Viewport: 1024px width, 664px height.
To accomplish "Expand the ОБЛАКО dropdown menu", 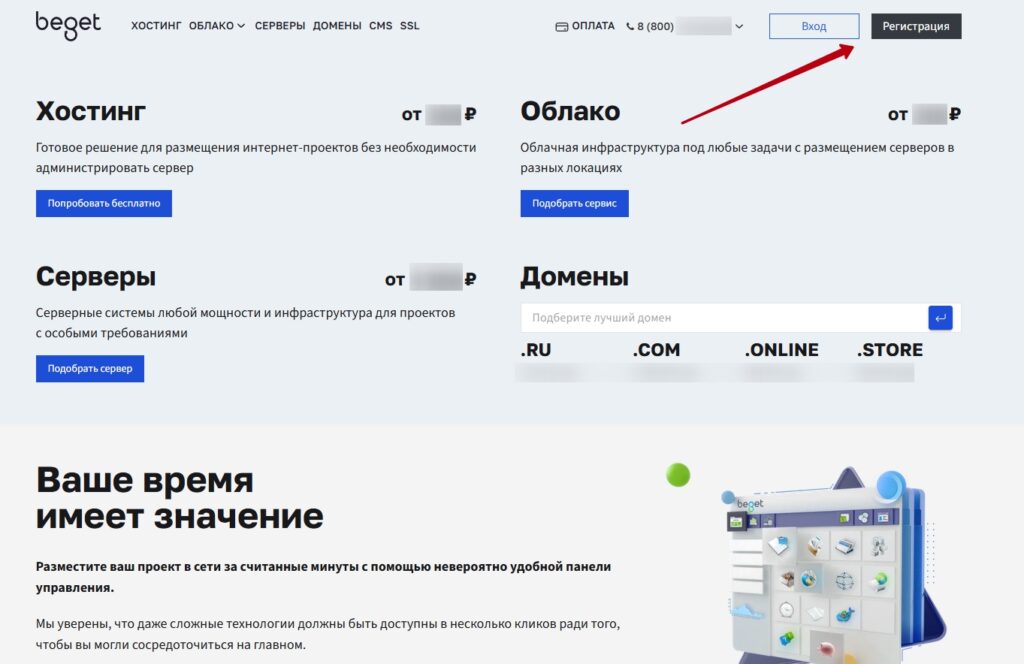I will click(x=217, y=26).
